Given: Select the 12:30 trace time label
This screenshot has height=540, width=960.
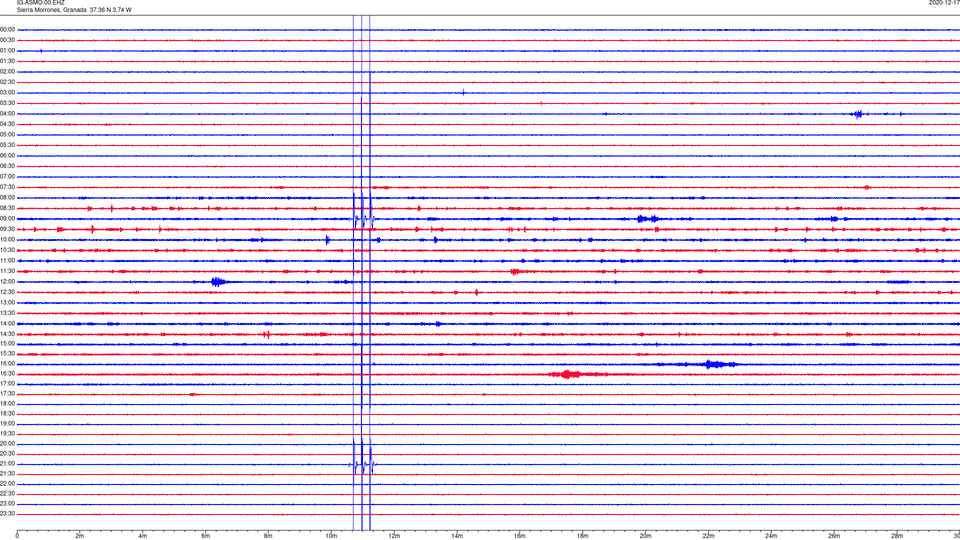Looking at the screenshot, I should click(x=7, y=292).
